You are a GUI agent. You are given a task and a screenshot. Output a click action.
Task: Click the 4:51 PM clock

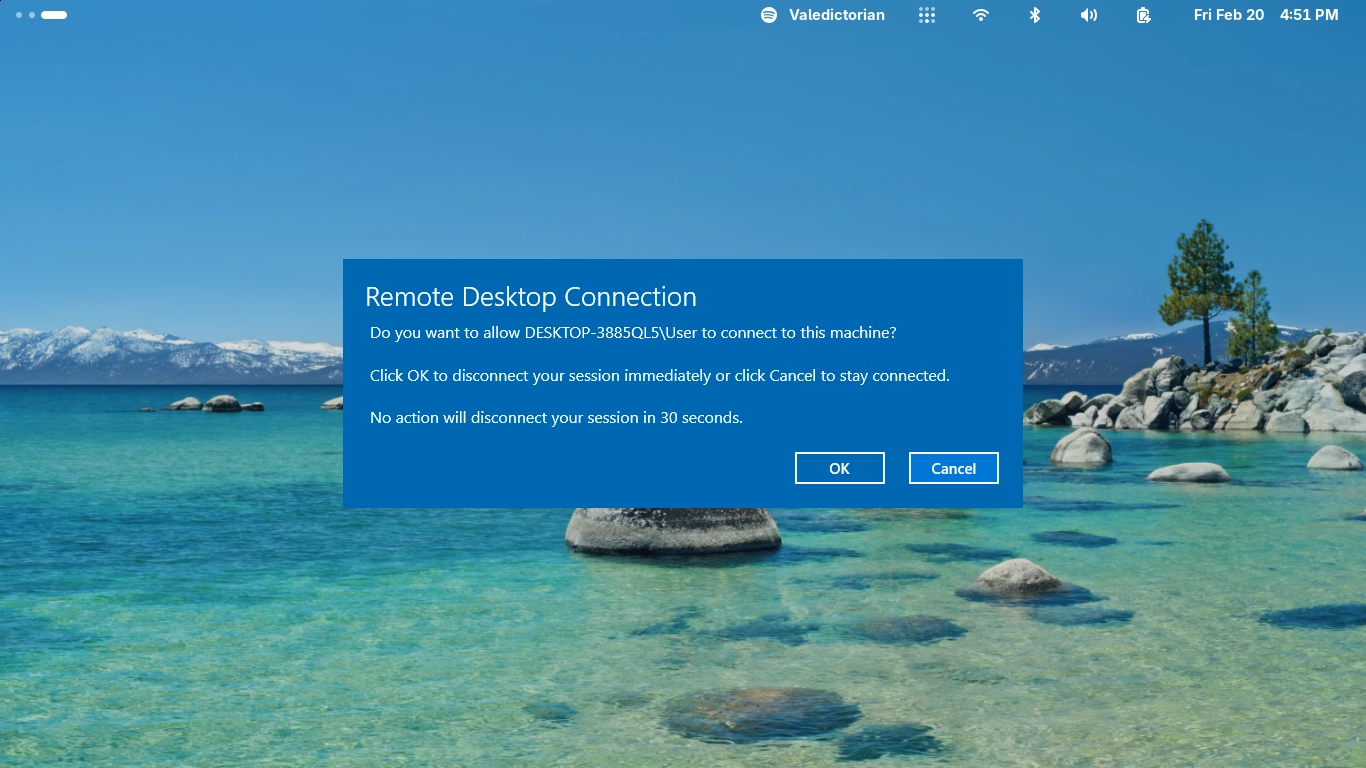click(x=1309, y=15)
